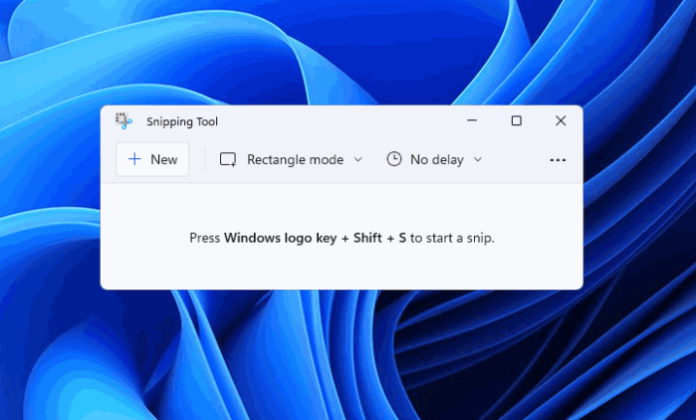
Task: Click the clock icon beside No delay
Action: 394,159
